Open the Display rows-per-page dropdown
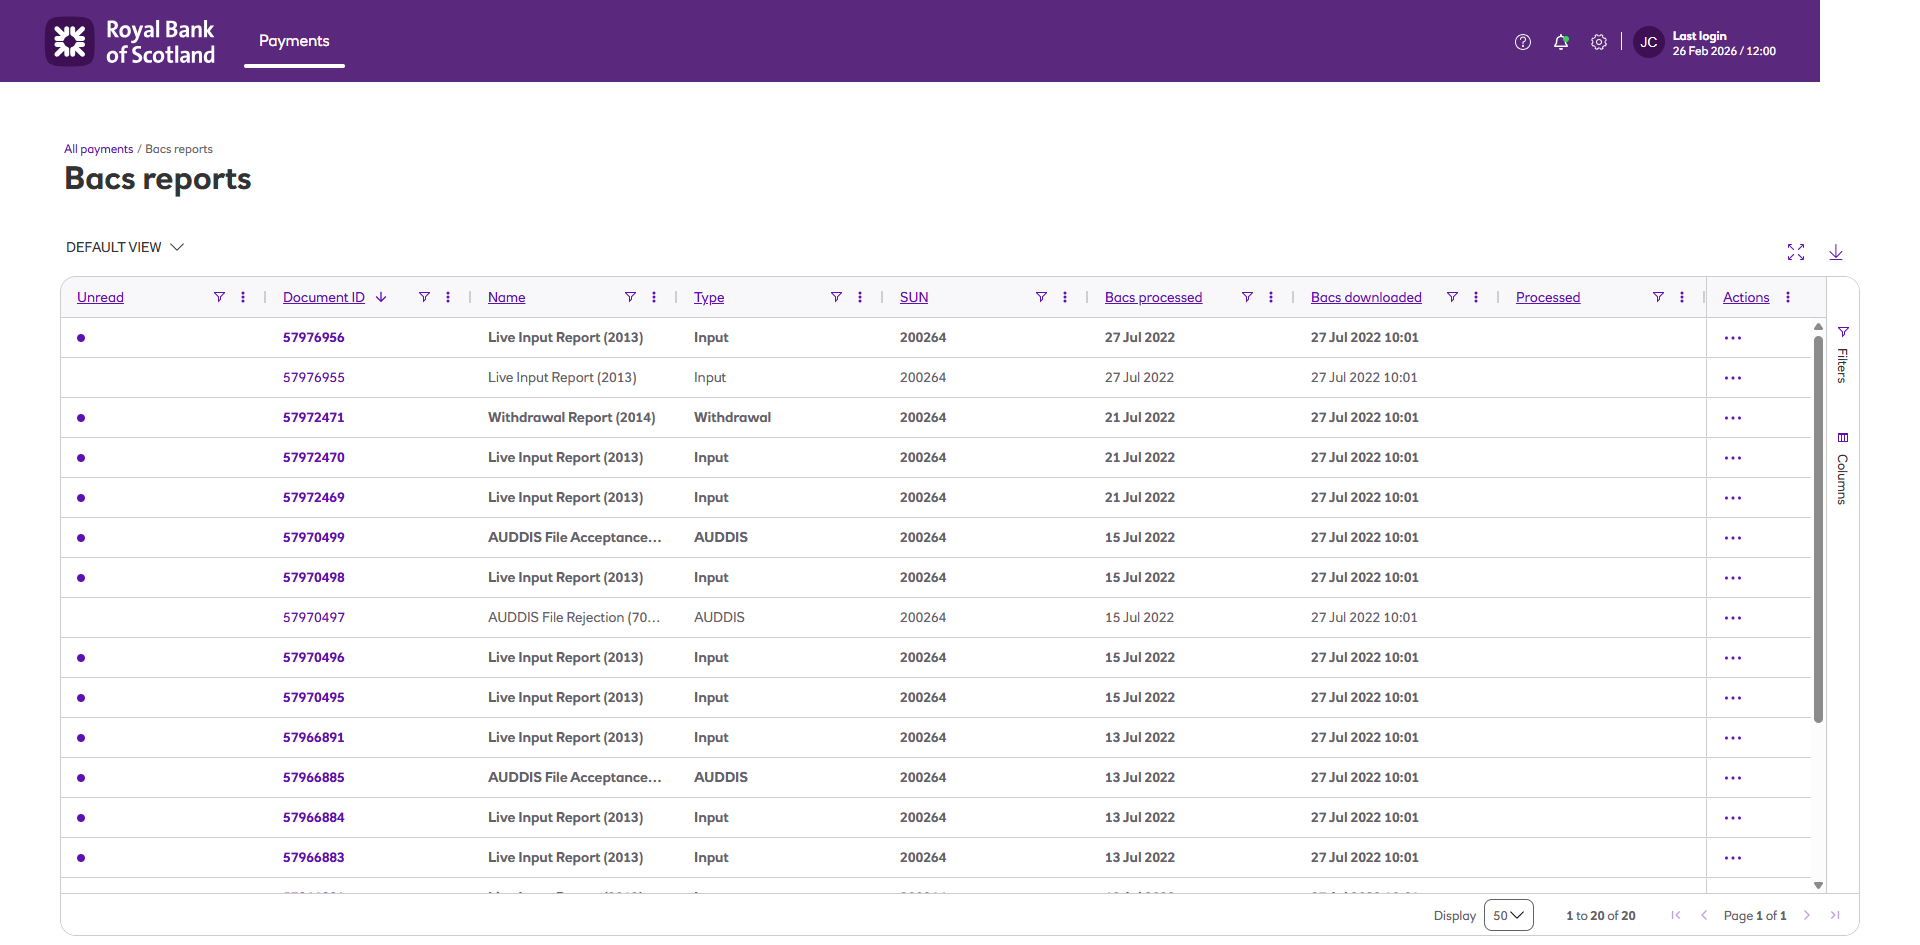The height and width of the screenshot is (945, 1920). click(1508, 915)
